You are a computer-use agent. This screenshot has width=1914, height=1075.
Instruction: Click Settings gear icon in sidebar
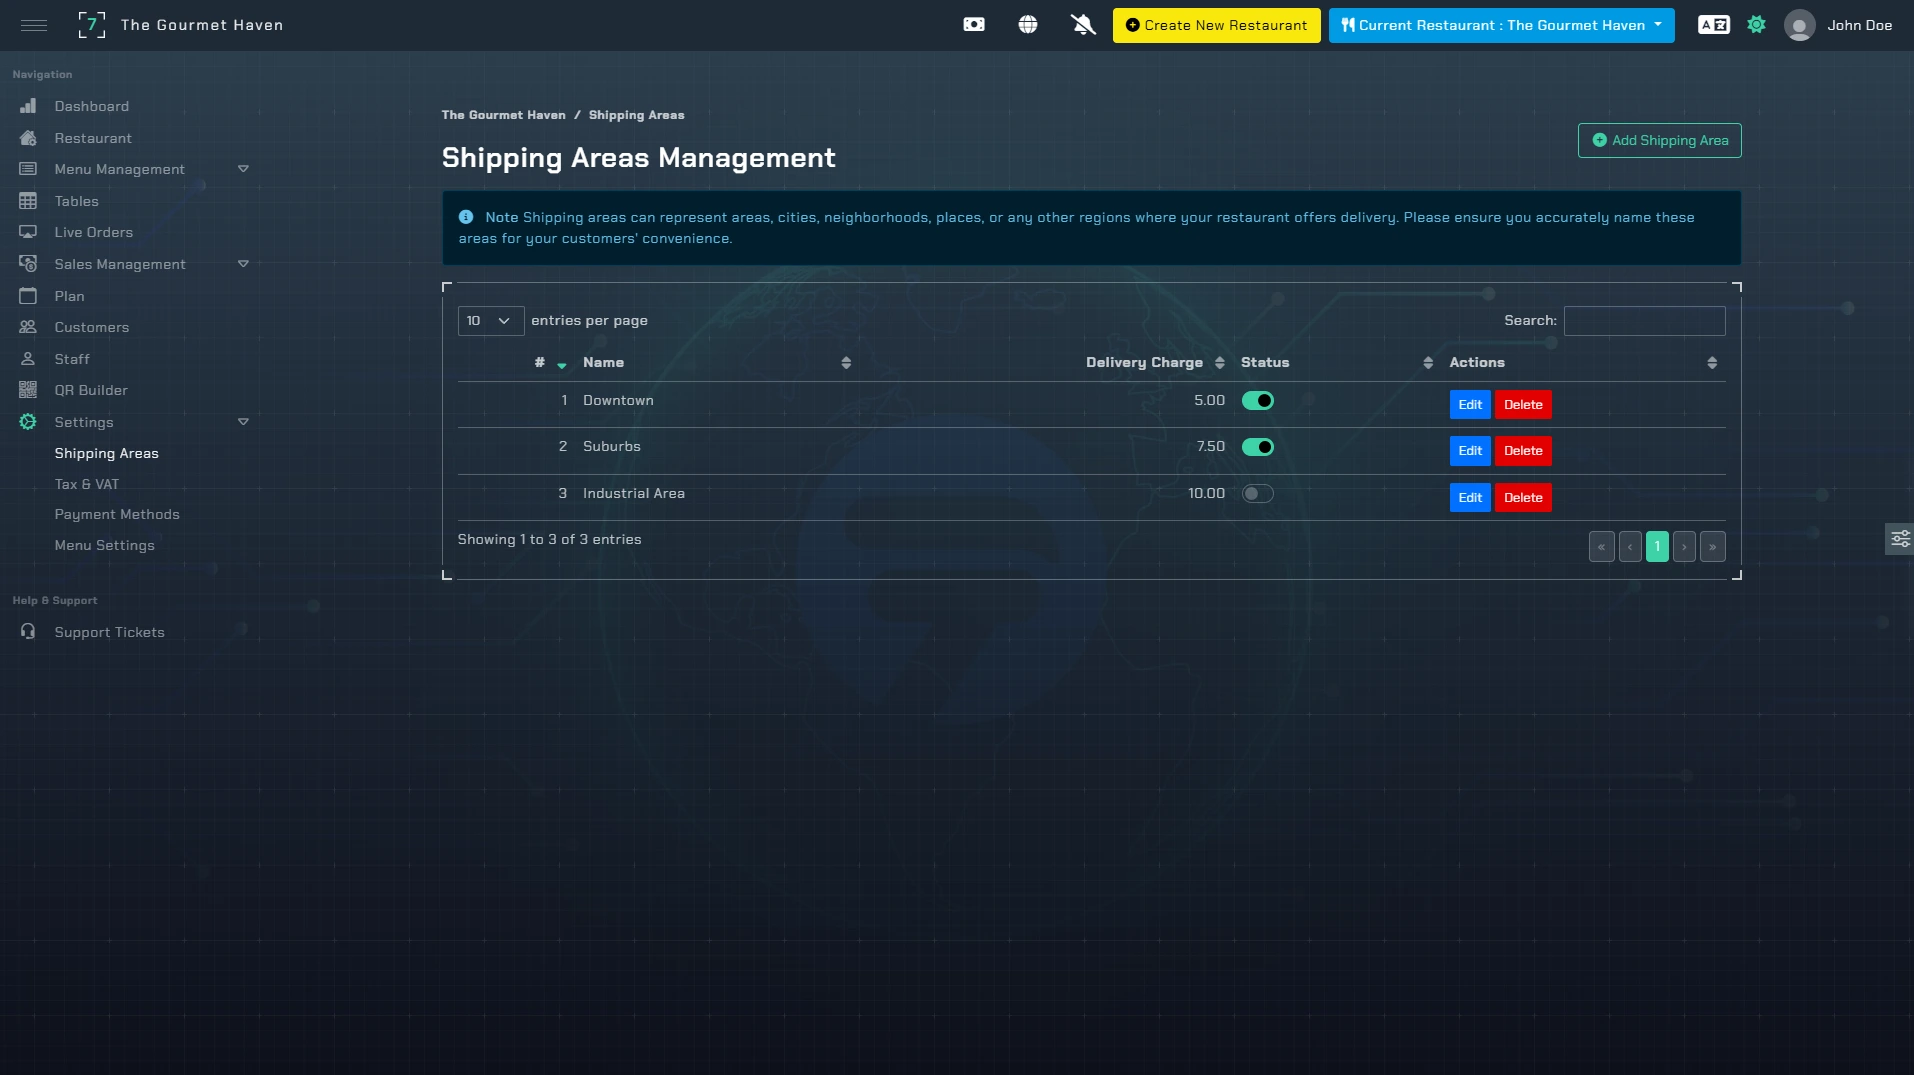click(28, 422)
